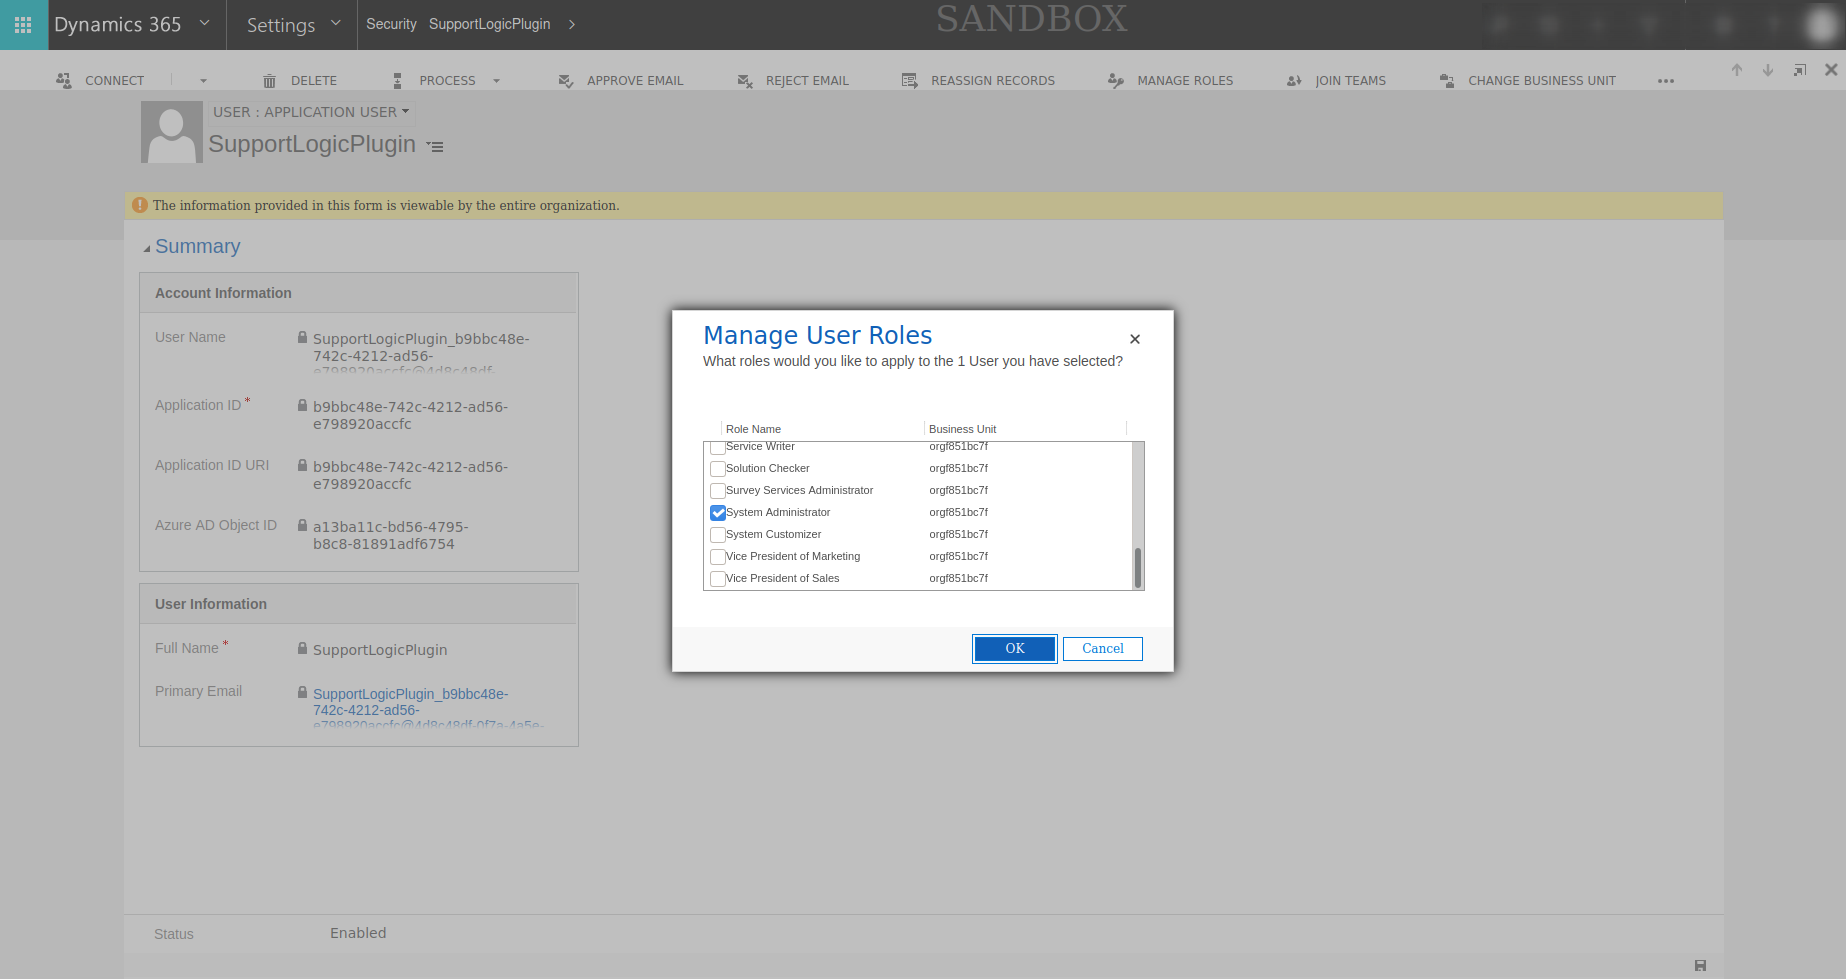Click the Reassign Records command
Viewport: 1846px width, 979px height.
(978, 80)
